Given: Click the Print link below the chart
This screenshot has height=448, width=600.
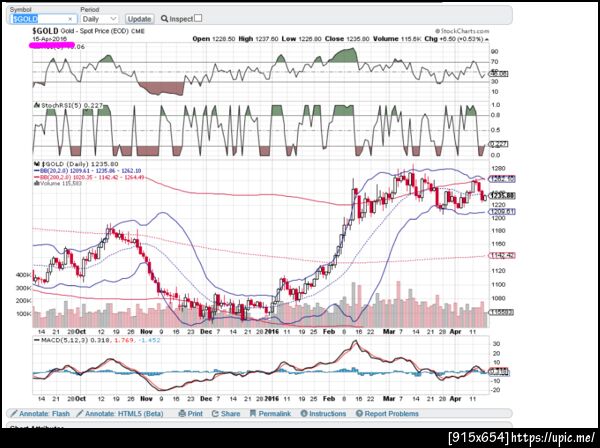Looking at the screenshot, I should (x=191, y=414).
